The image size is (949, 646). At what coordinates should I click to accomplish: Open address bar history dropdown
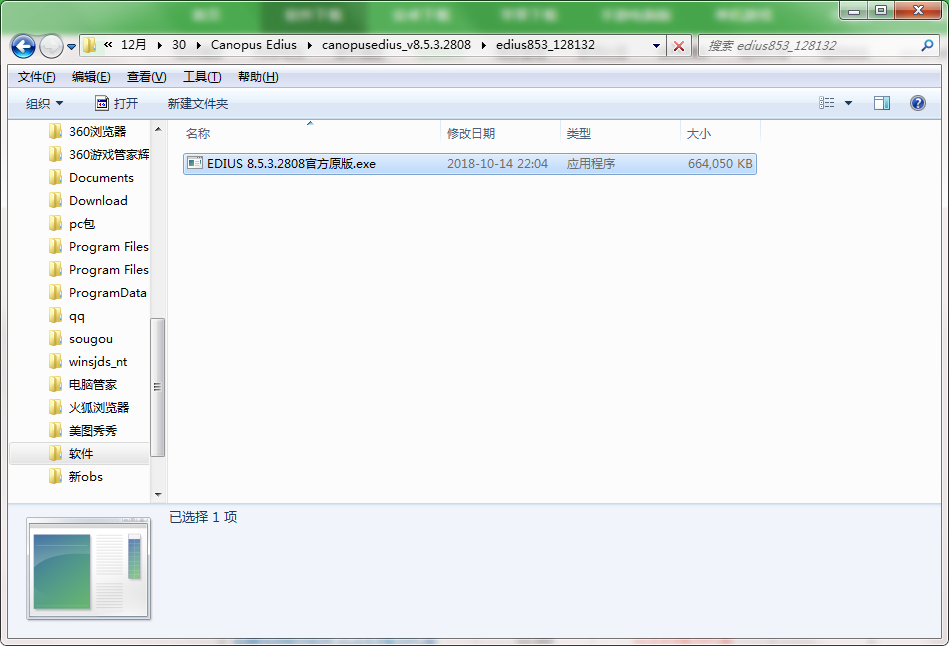pyautogui.click(x=656, y=46)
